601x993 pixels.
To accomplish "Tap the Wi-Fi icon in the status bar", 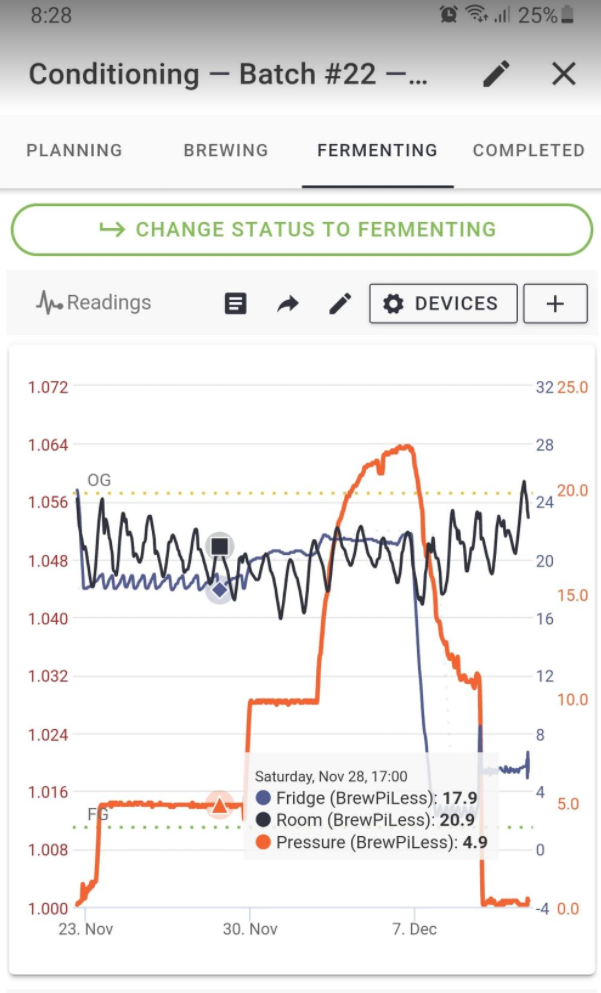I will point(478,14).
